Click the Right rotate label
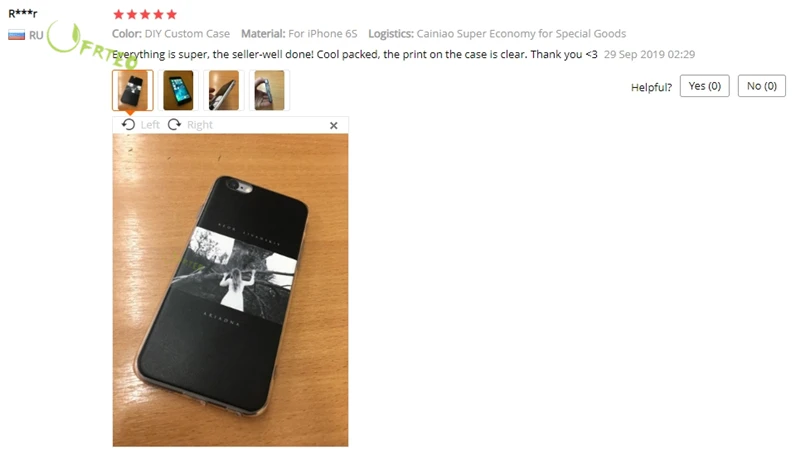Viewport: 800px width, 454px height. coord(199,125)
